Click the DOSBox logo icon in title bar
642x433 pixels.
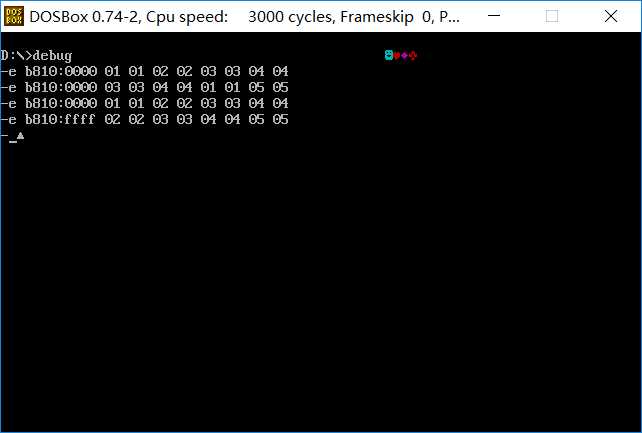tap(14, 16)
